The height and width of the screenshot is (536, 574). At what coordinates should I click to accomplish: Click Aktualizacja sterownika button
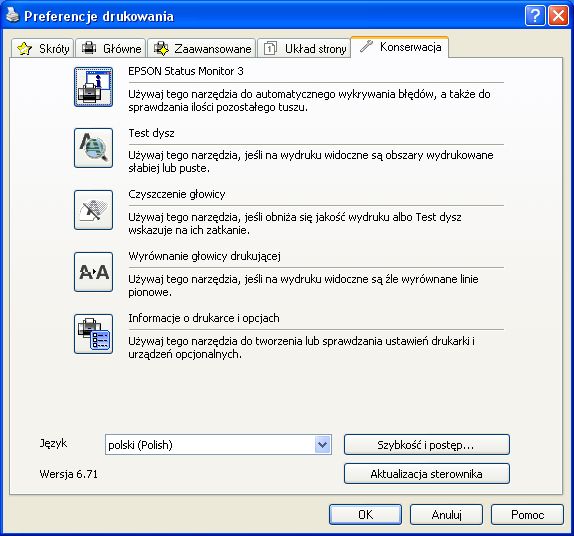coord(426,474)
